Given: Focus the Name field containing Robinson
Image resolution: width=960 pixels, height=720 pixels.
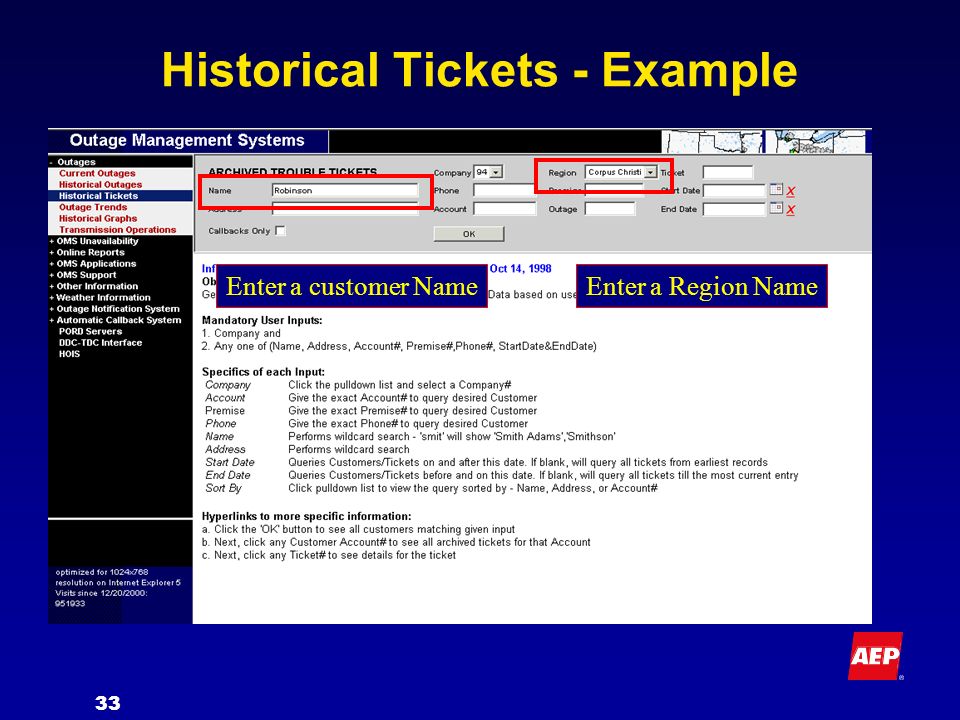Looking at the screenshot, I should coord(345,190).
